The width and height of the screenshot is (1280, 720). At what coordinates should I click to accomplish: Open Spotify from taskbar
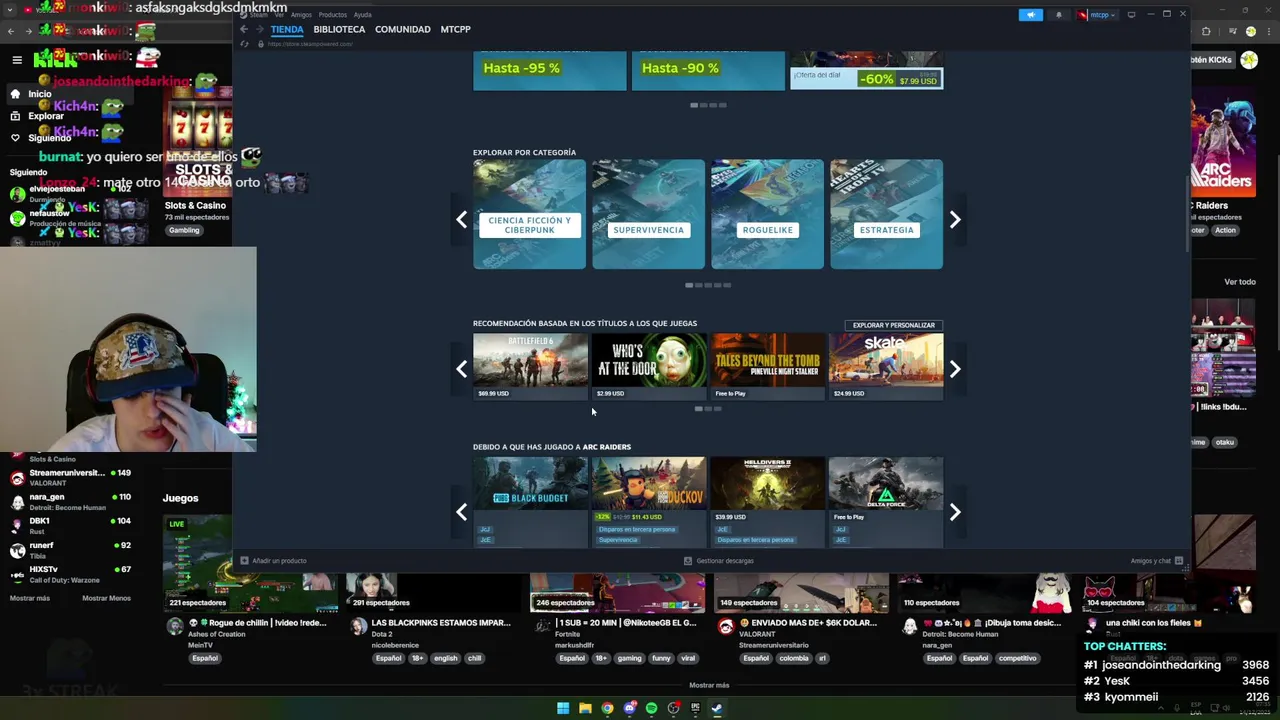tap(651, 708)
